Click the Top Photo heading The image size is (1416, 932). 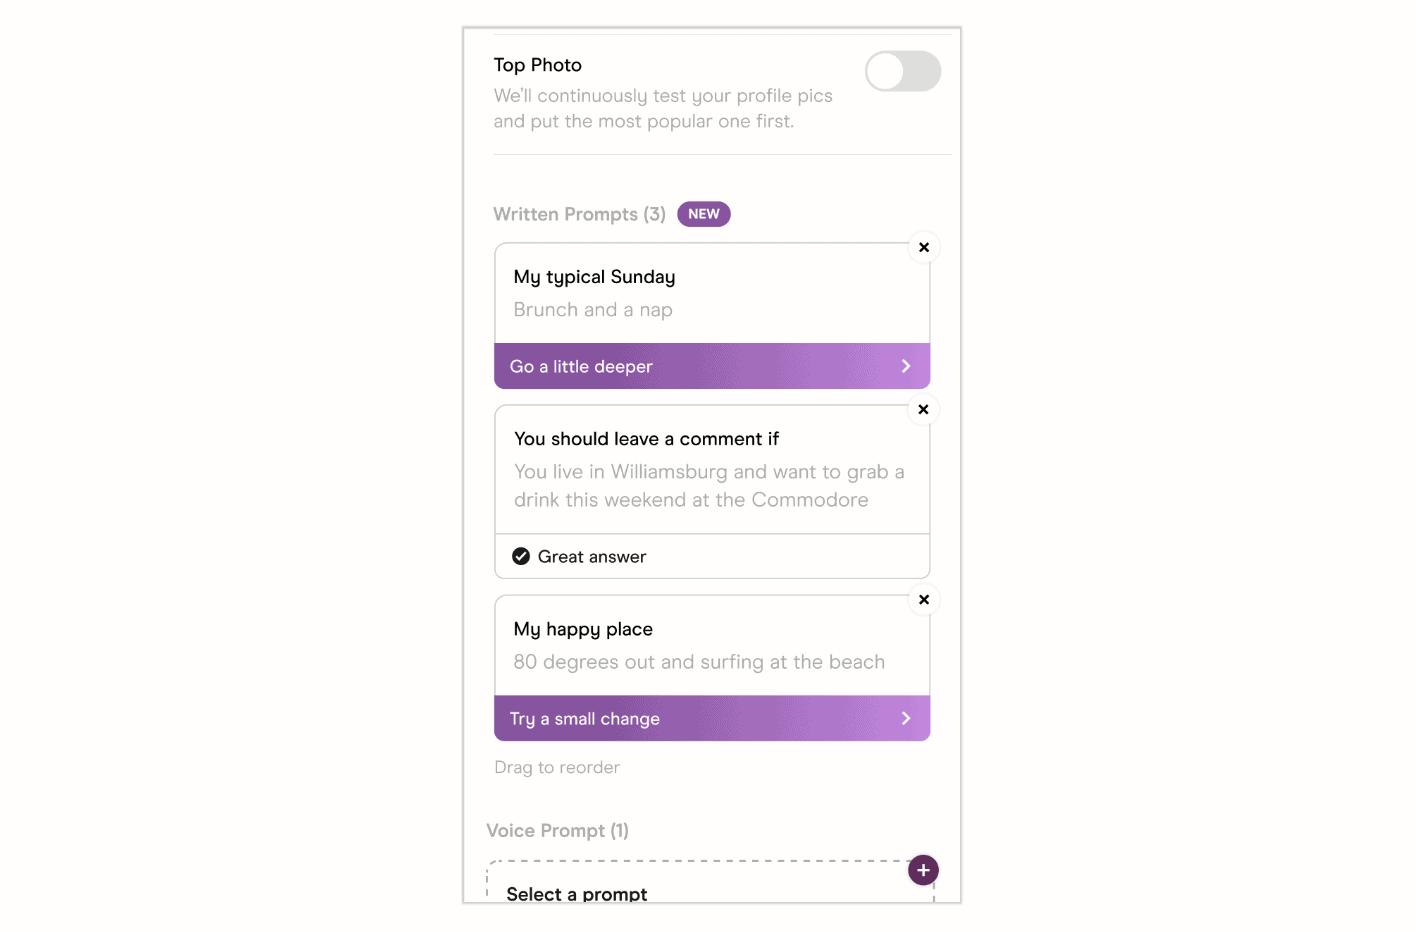(538, 65)
